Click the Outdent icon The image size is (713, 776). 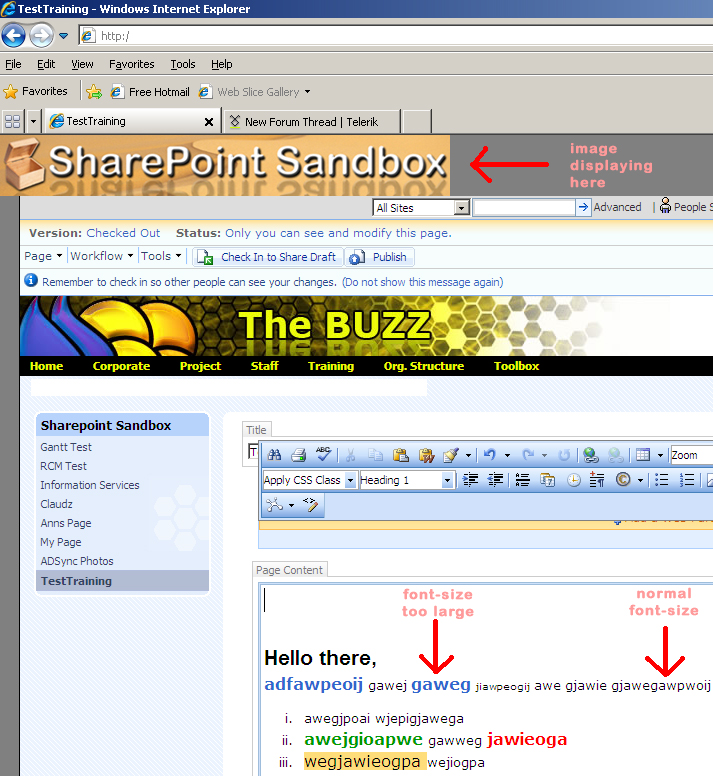tap(495, 480)
